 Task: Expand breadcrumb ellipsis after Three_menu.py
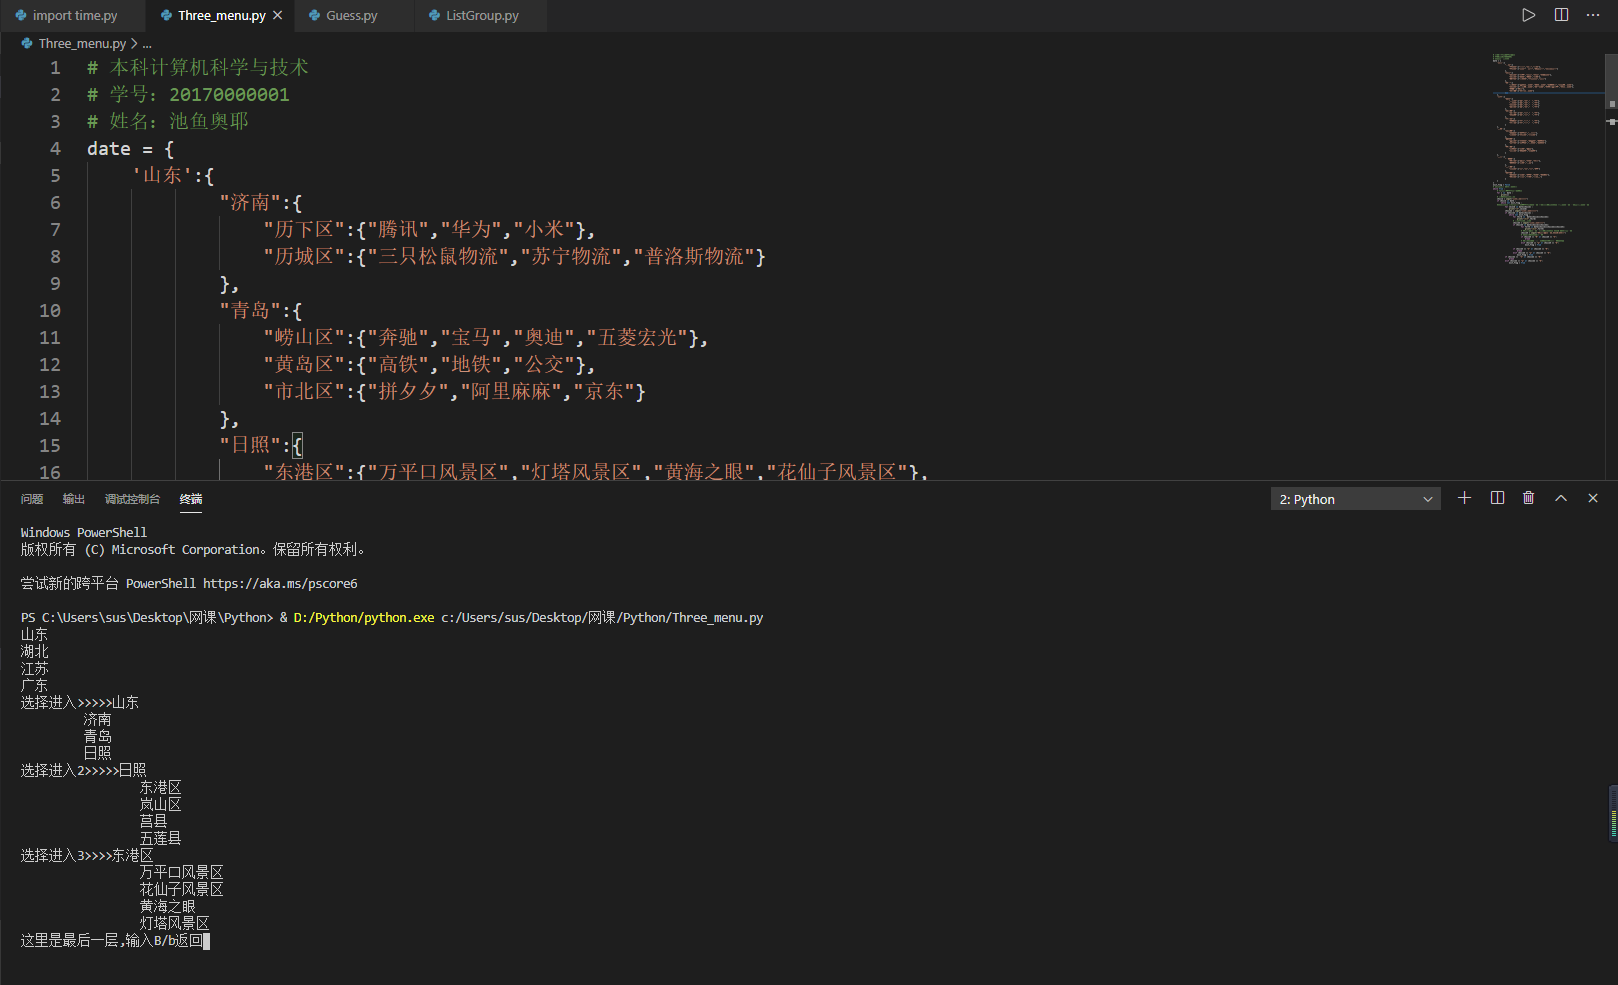[x=147, y=44]
